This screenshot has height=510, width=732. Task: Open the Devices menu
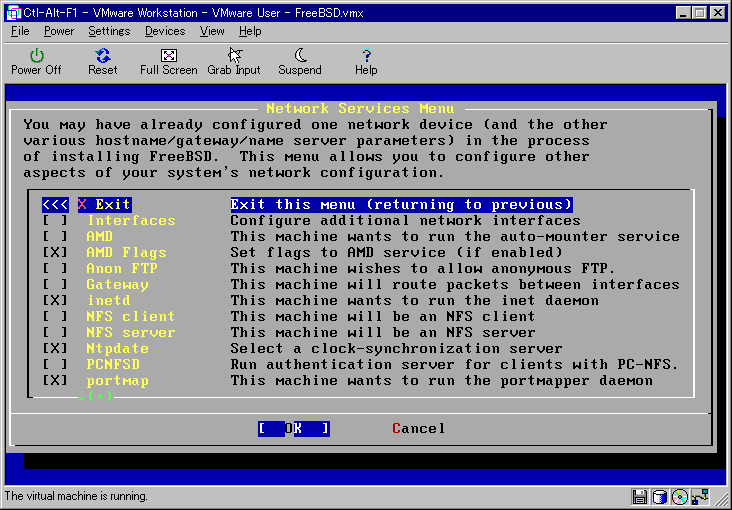pyautogui.click(x=165, y=31)
